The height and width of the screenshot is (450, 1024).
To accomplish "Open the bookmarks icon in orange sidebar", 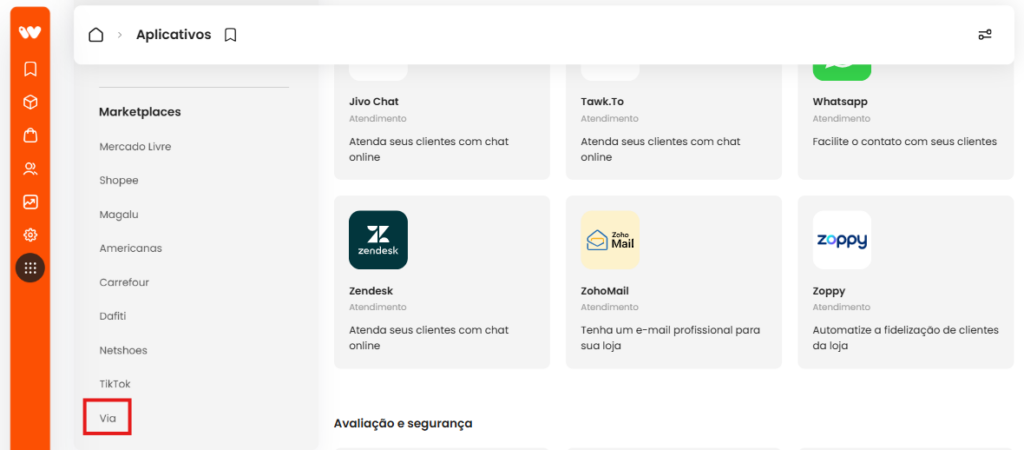I will coord(30,69).
